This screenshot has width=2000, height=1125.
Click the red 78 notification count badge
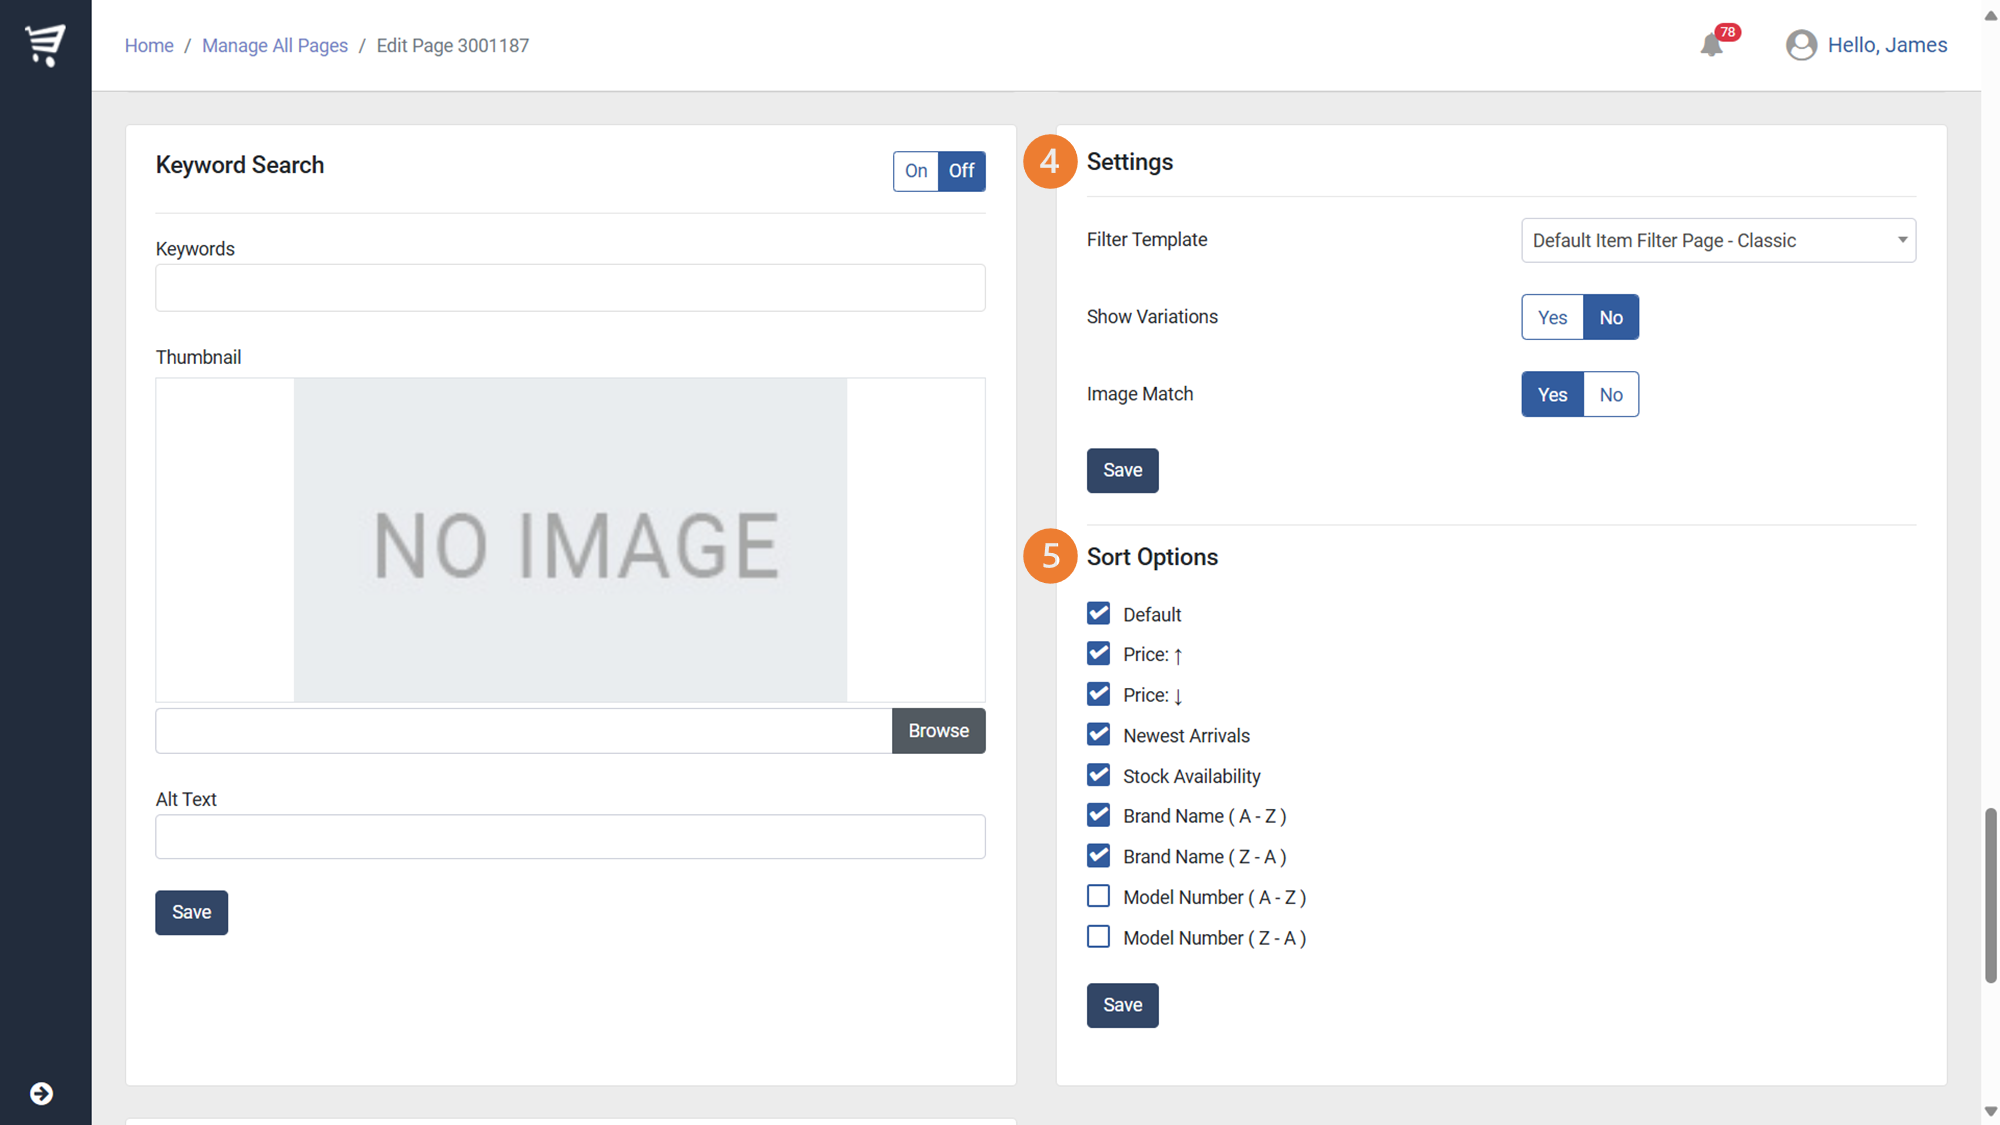tap(1728, 32)
